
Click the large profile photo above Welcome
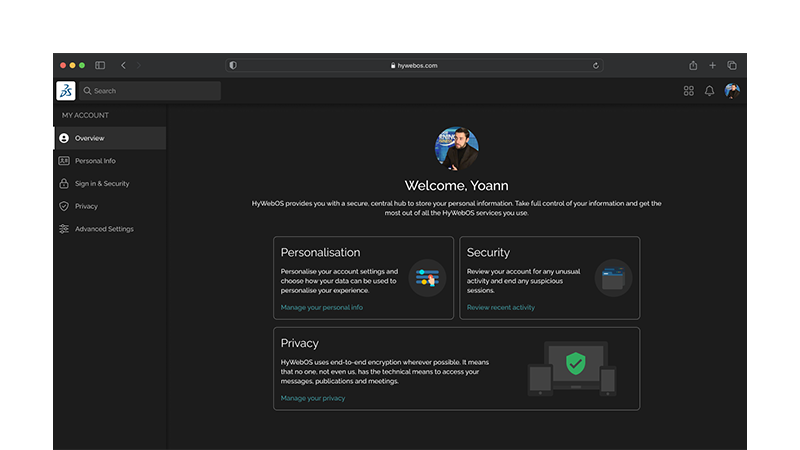(x=457, y=148)
